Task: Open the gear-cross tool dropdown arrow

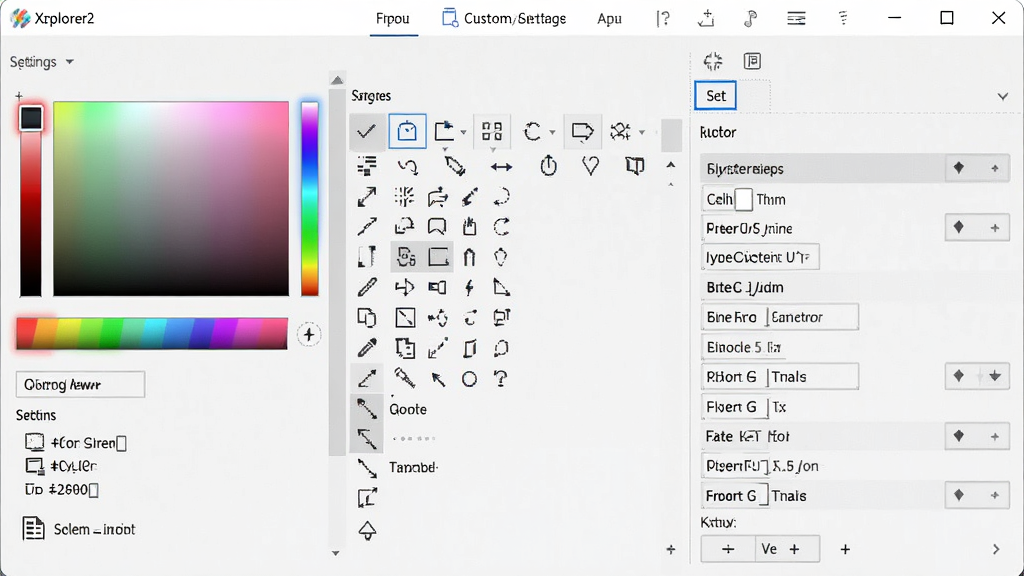Action: tap(641, 133)
